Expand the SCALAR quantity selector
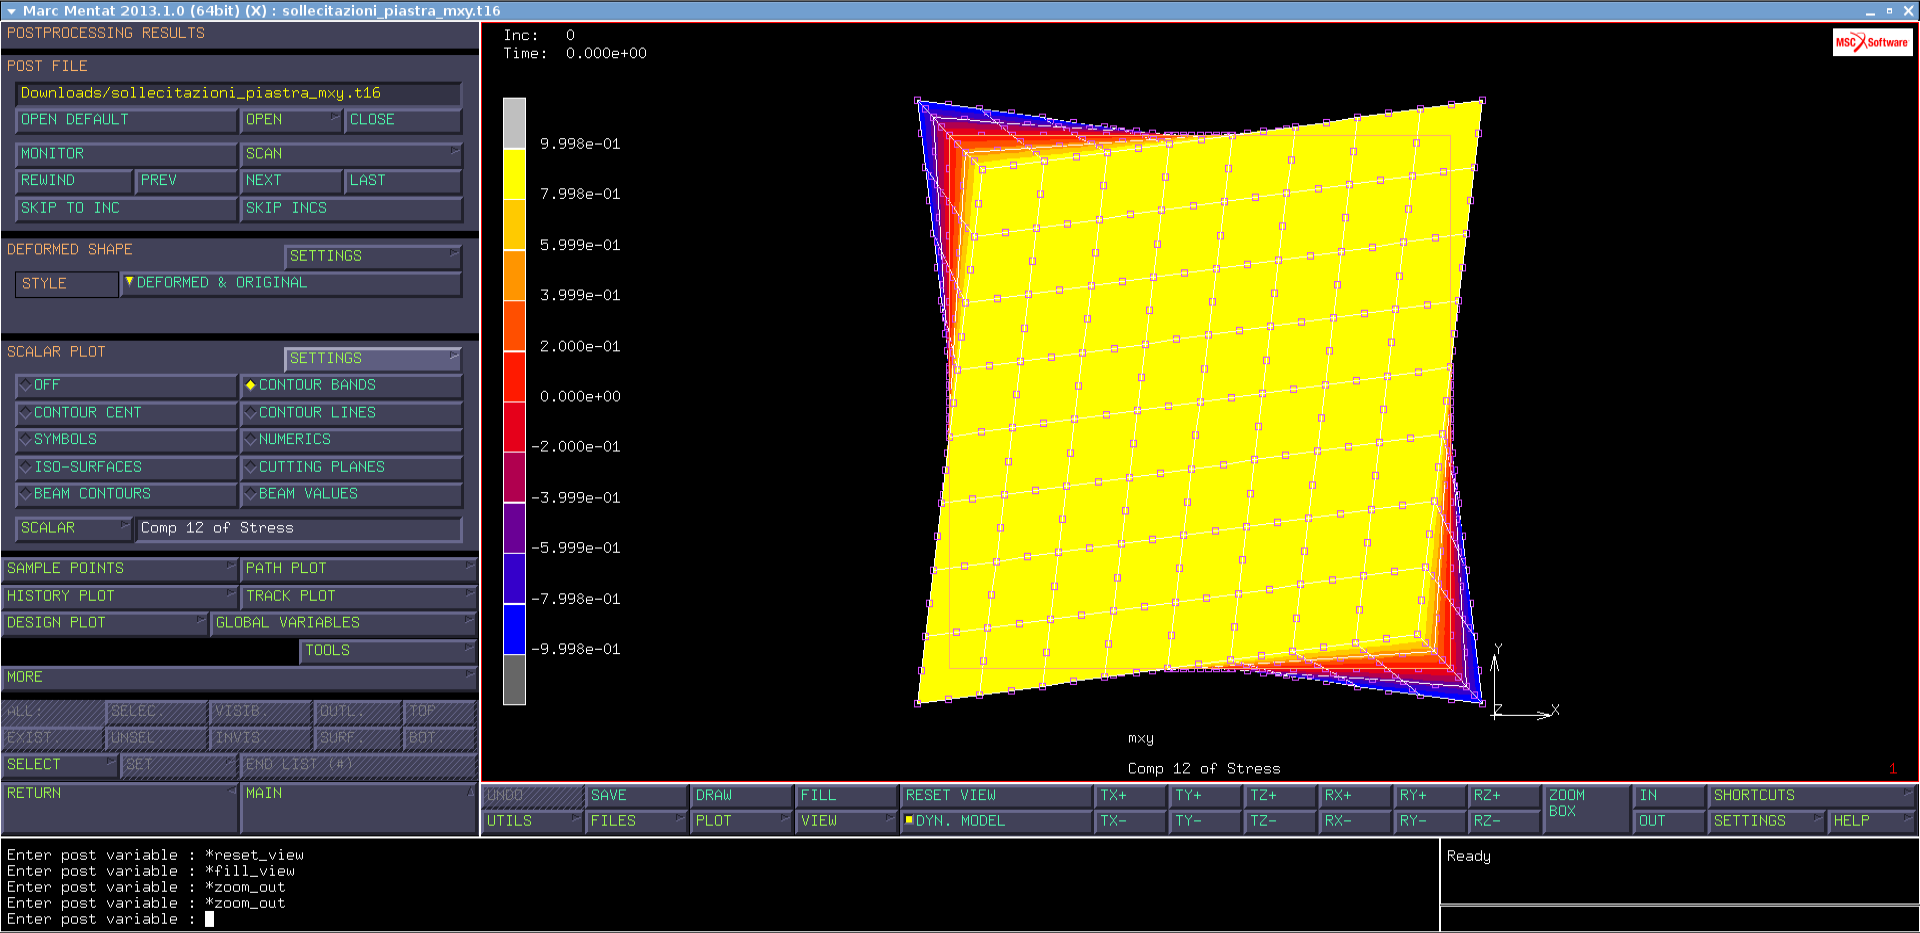Image resolution: width=1920 pixels, height=933 pixels. tap(74, 528)
